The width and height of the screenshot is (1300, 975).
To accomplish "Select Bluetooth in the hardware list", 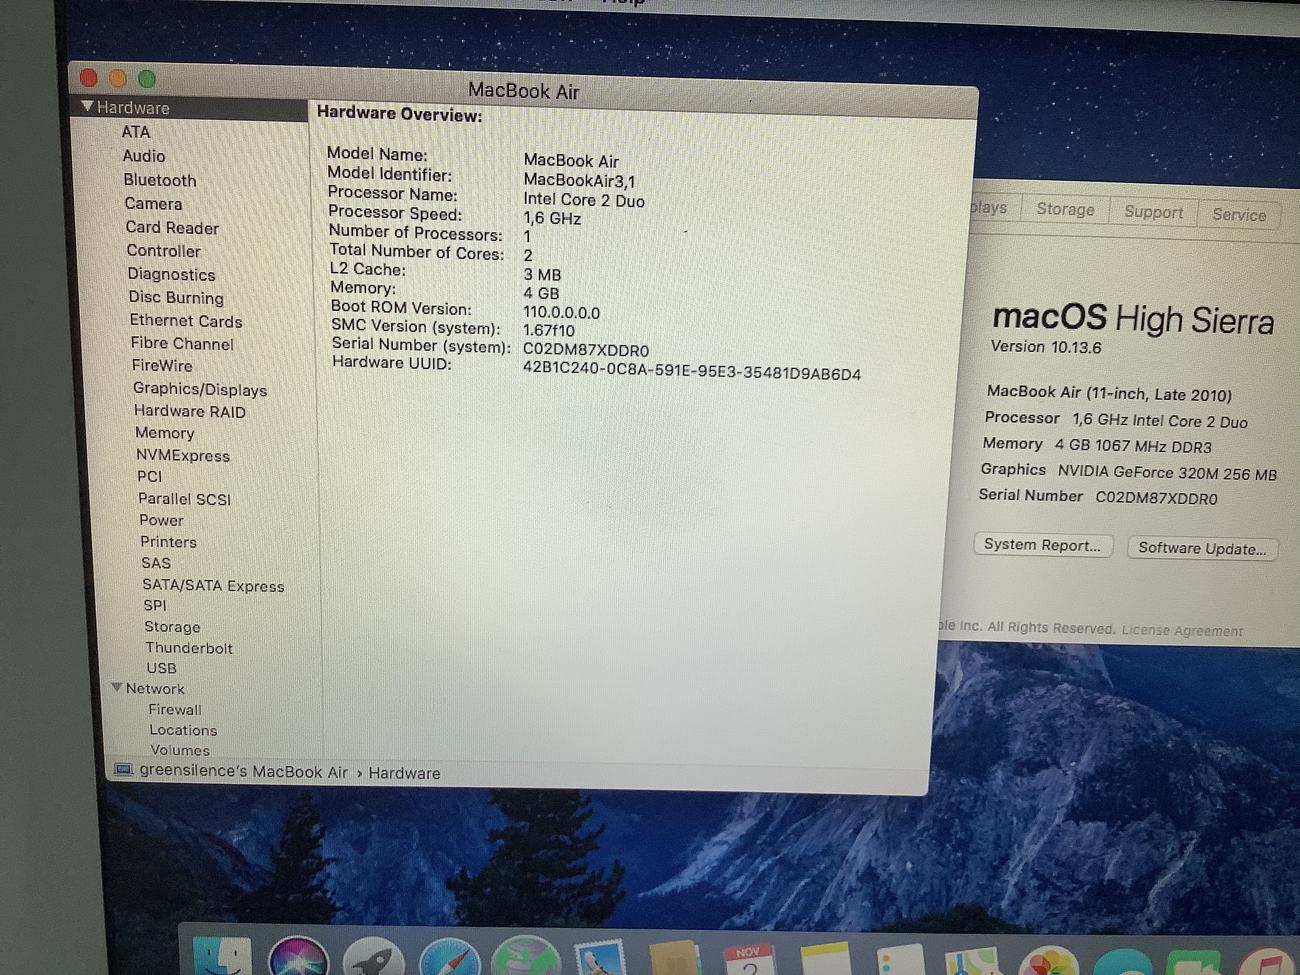I will 160,180.
